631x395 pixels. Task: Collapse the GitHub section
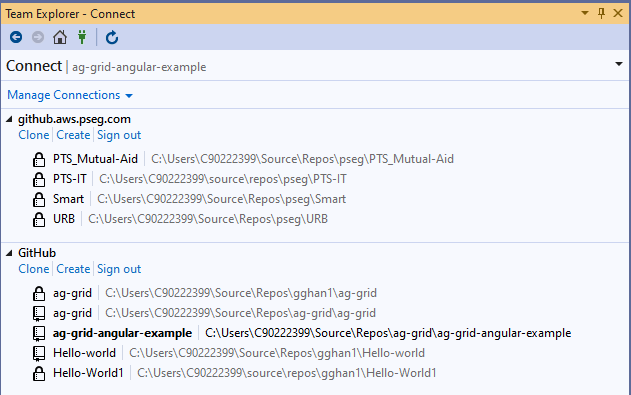[9, 253]
